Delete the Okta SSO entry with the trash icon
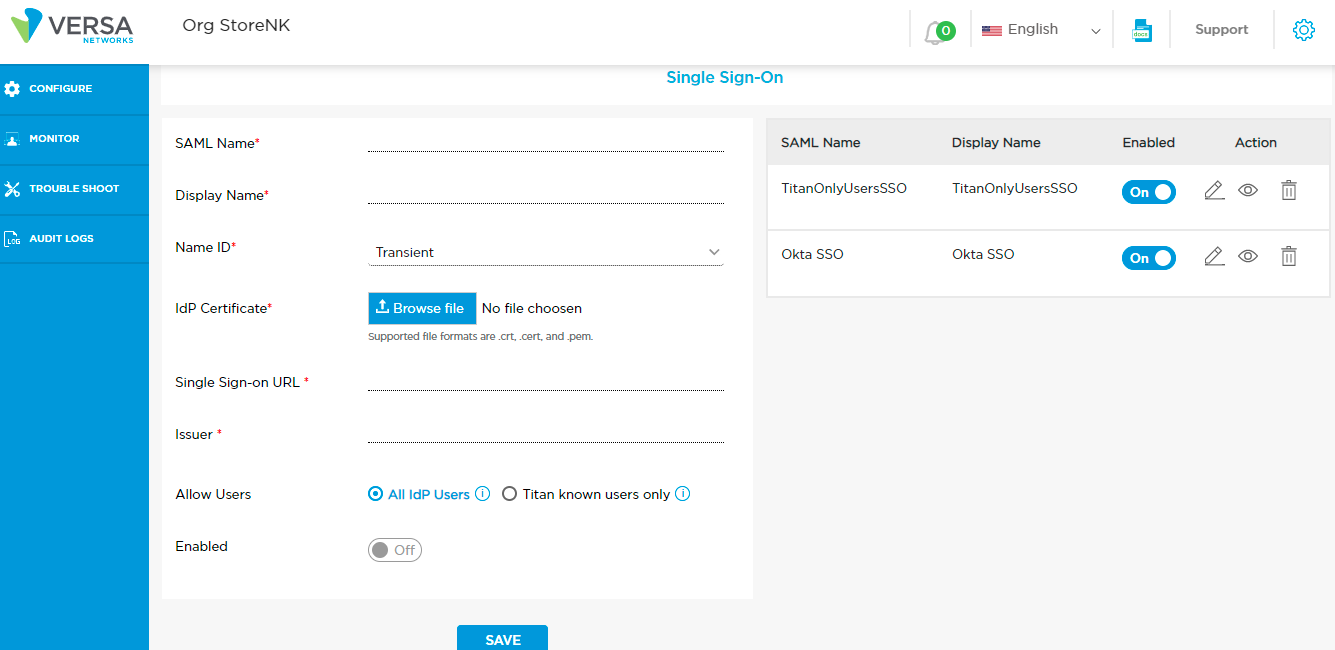This screenshot has width=1335, height=650. click(x=1288, y=256)
